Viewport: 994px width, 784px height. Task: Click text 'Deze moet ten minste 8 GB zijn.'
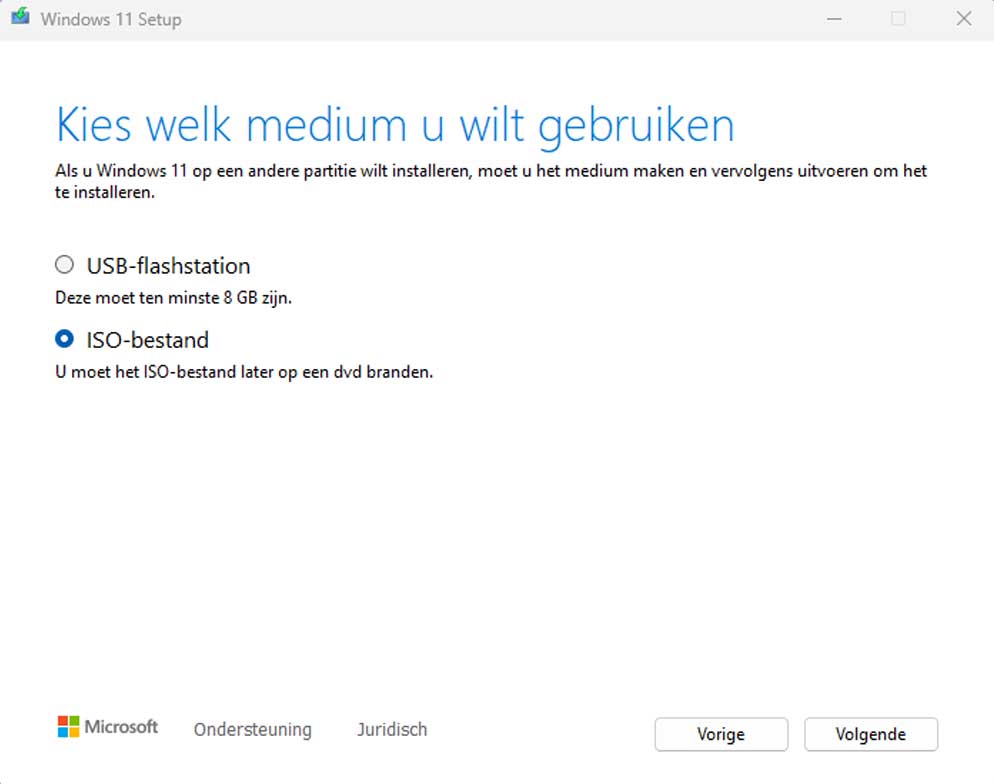click(x=173, y=298)
